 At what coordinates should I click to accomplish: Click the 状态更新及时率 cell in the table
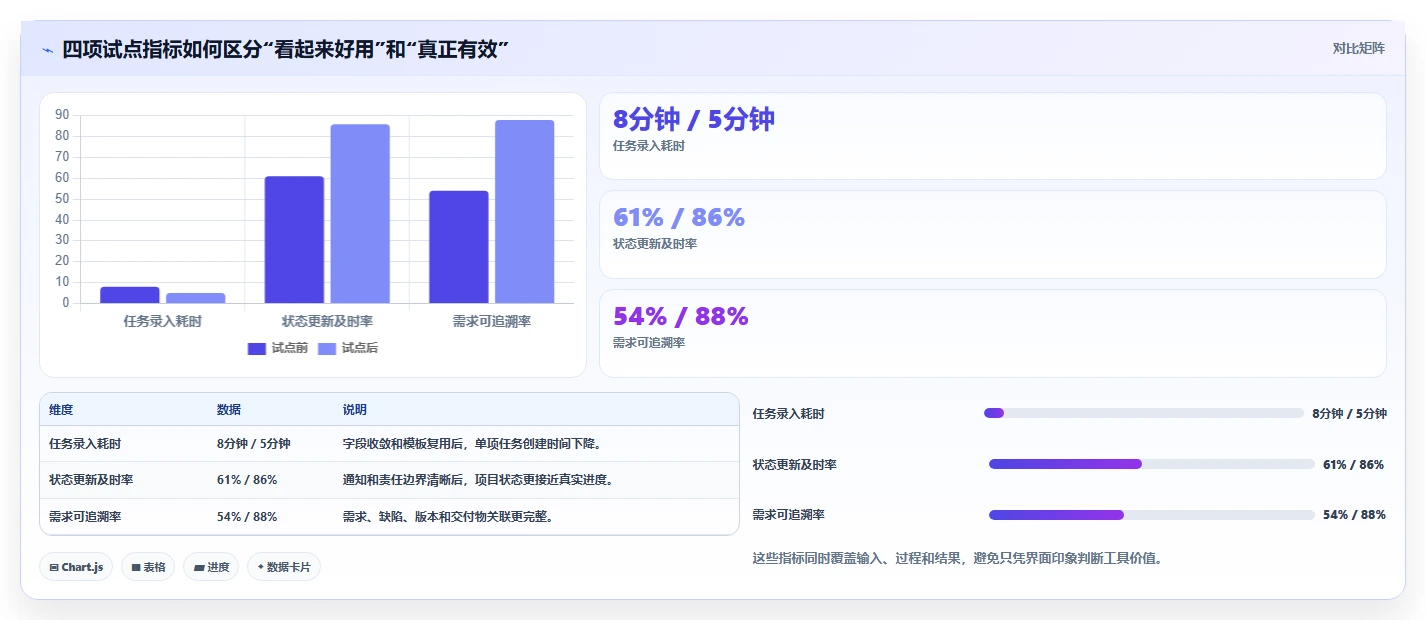[91, 480]
